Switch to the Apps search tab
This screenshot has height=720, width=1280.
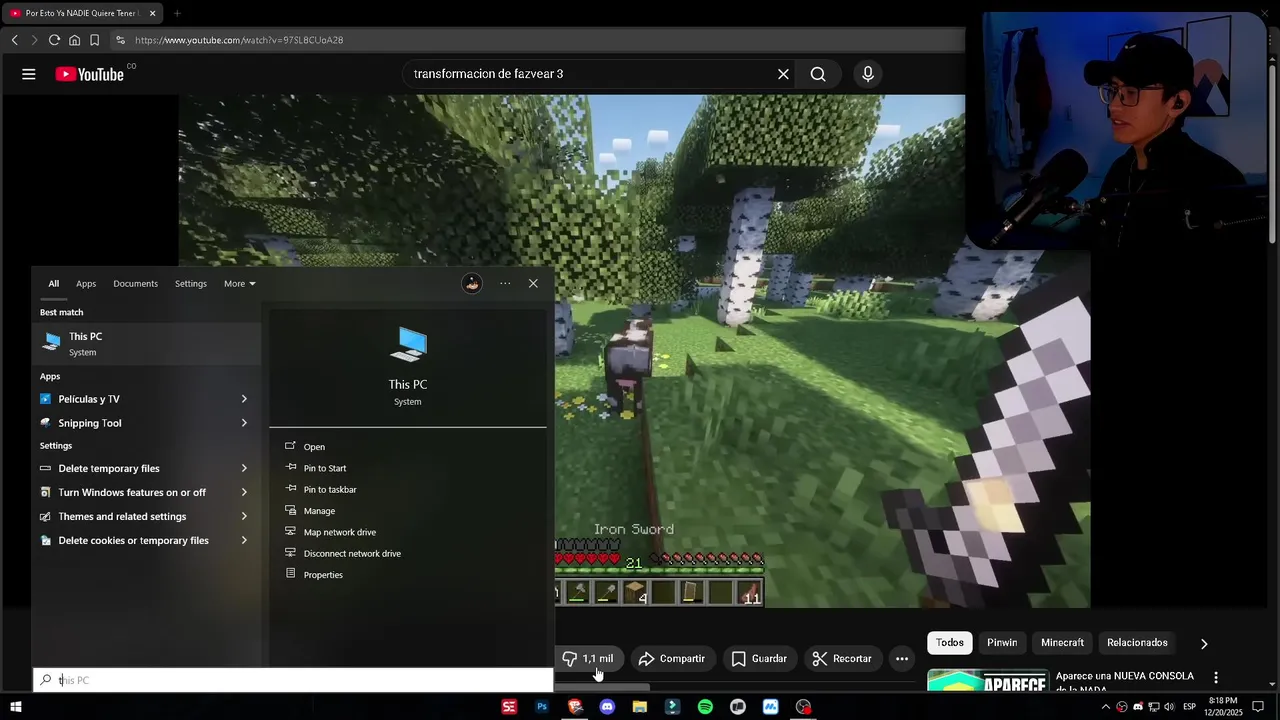(86, 284)
